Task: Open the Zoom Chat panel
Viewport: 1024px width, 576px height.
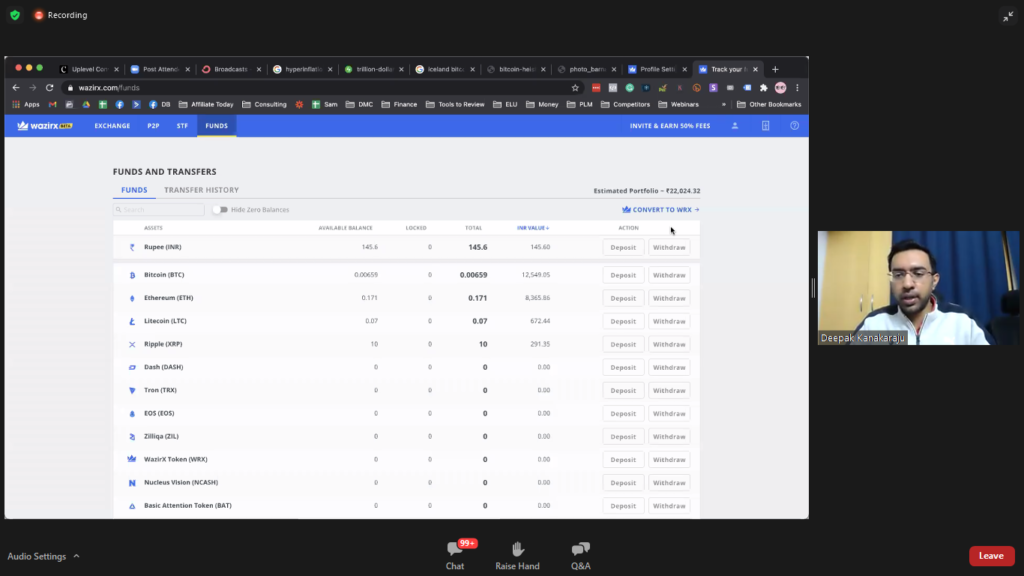Action: pyautogui.click(x=455, y=550)
